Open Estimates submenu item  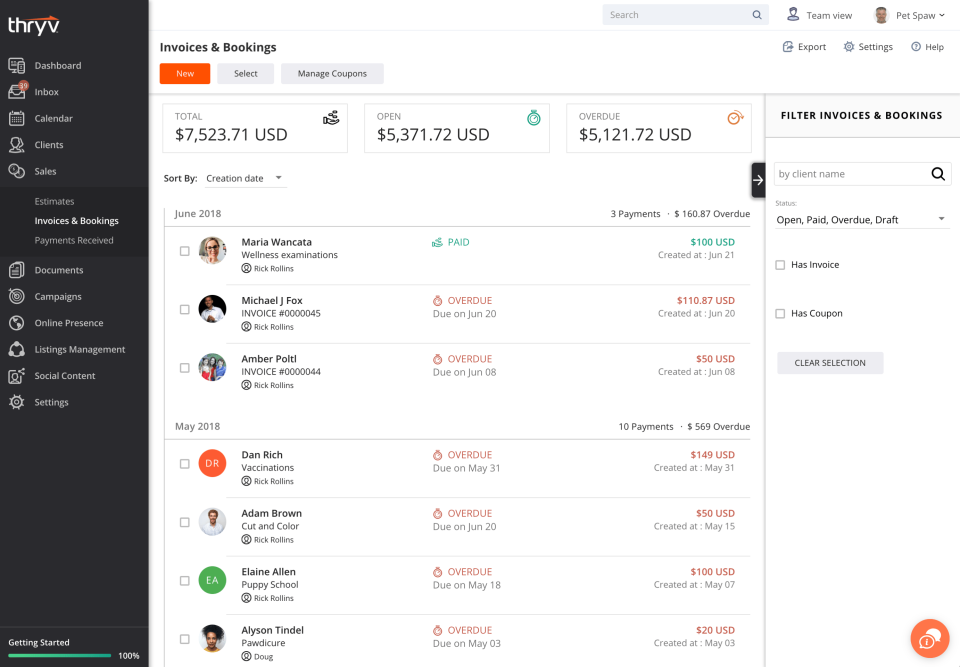(54, 201)
